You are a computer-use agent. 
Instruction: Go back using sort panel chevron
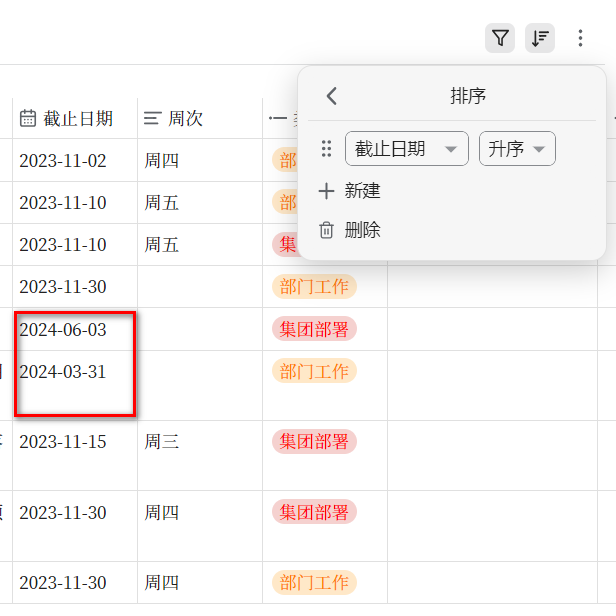332,96
